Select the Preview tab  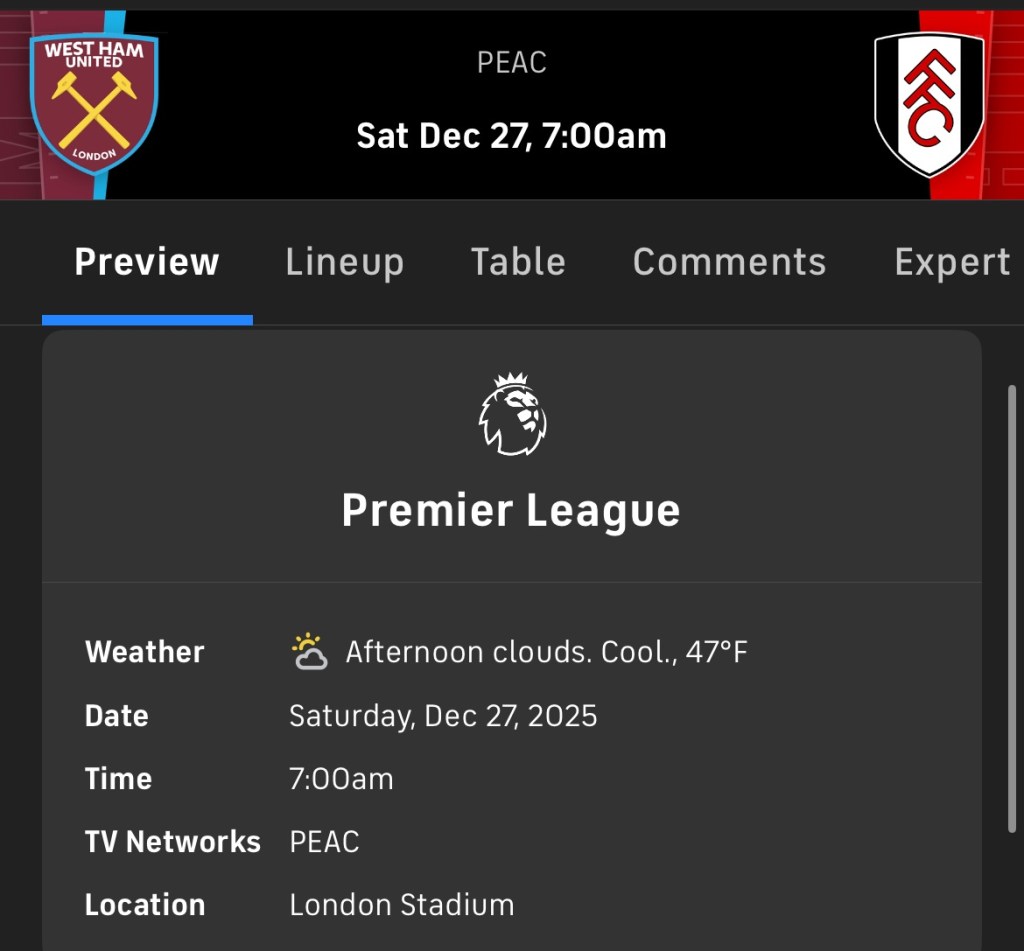coord(147,262)
